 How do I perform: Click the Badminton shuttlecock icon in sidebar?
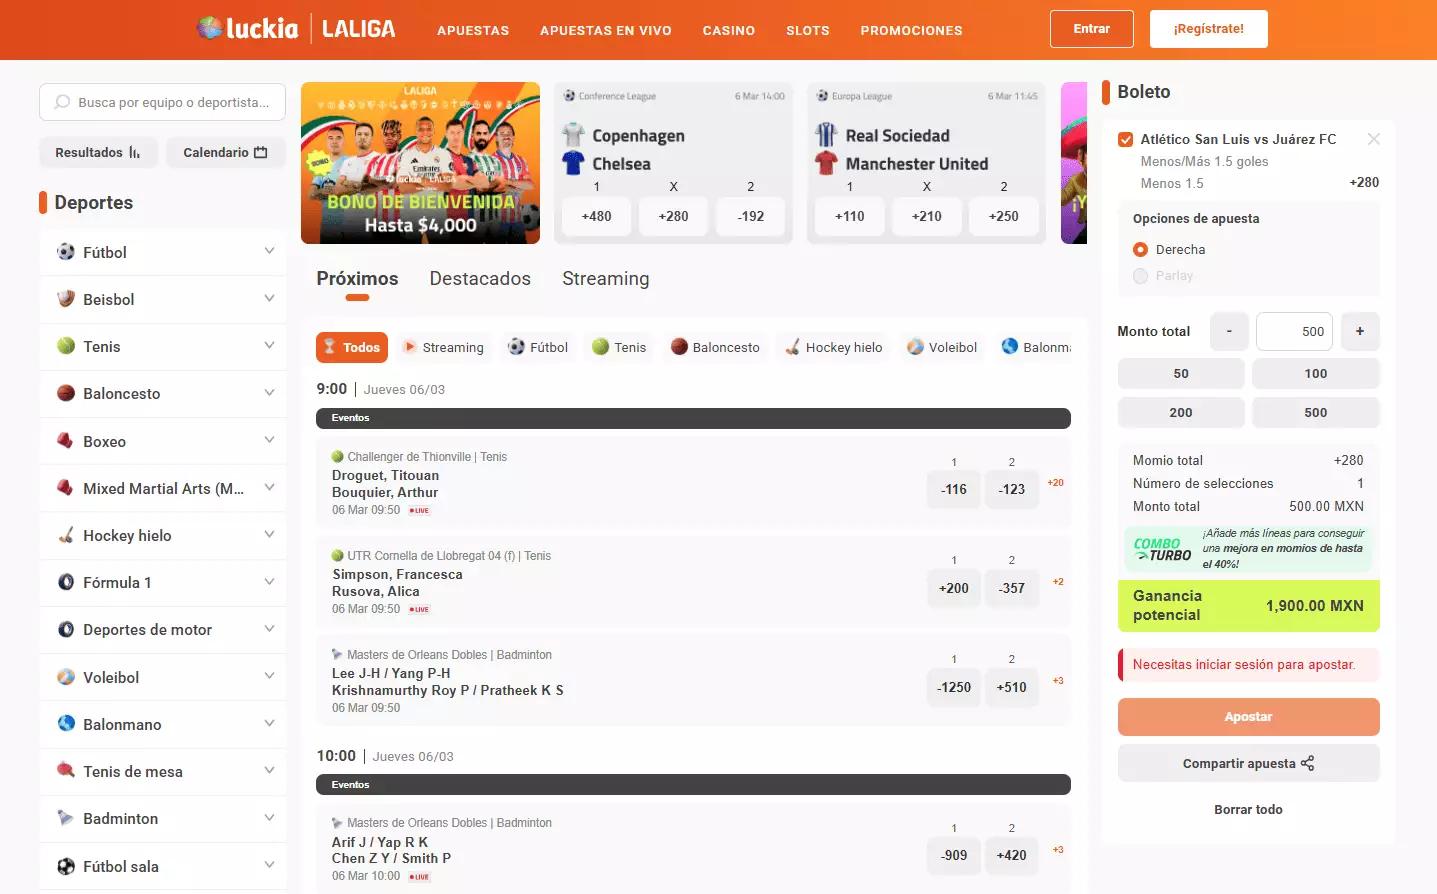coord(66,818)
